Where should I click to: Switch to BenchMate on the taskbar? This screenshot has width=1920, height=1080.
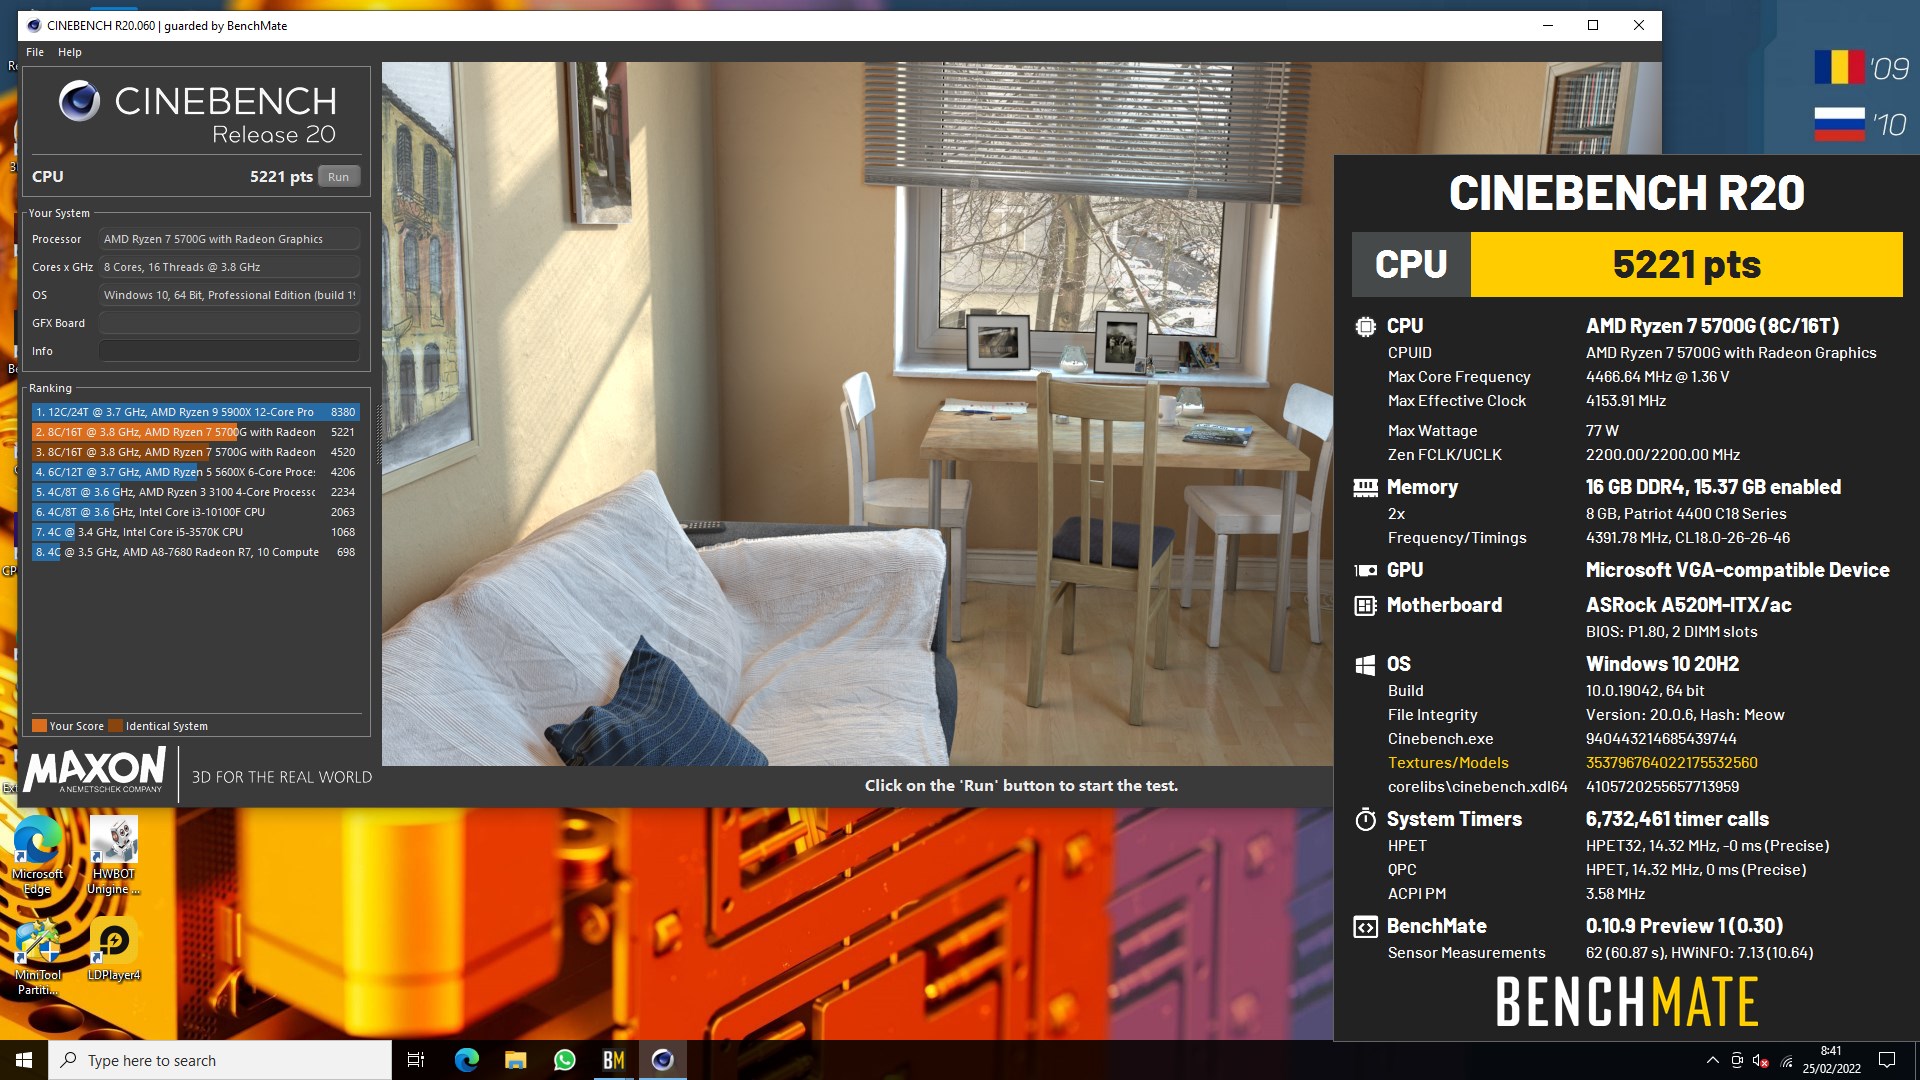tap(613, 1060)
